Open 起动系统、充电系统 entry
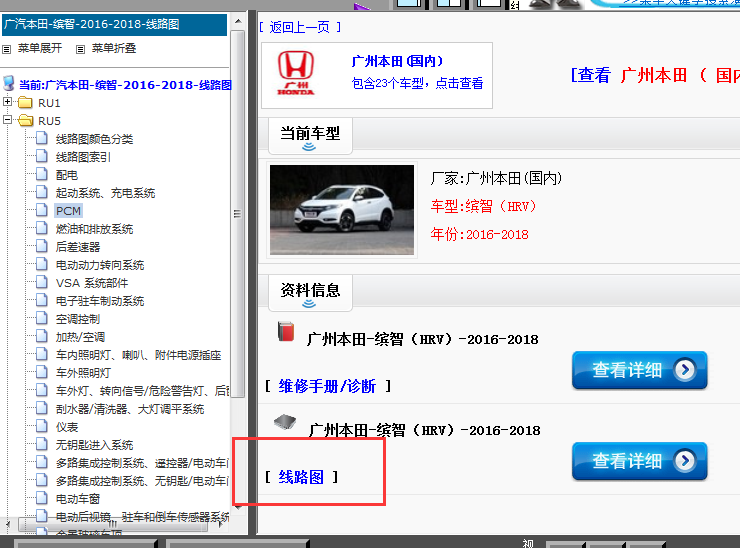Image resolution: width=740 pixels, height=548 pixels. pos(105,193)
